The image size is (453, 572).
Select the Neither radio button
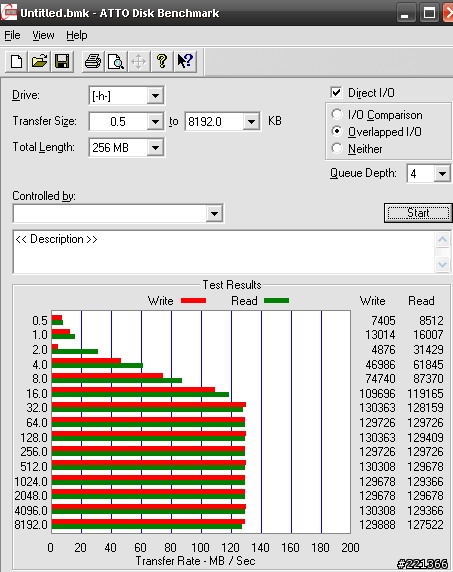tap(337, 148)
